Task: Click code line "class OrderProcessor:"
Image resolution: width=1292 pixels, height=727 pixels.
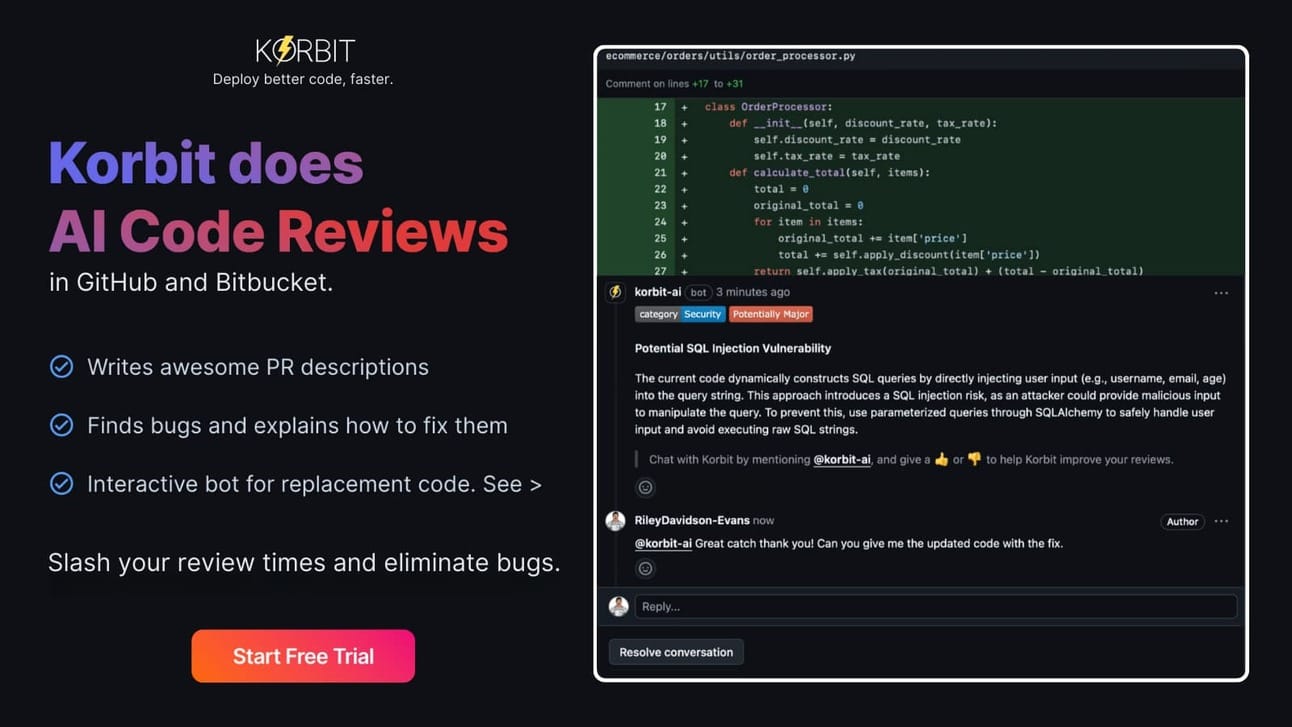Action: [x=768, y=107]
